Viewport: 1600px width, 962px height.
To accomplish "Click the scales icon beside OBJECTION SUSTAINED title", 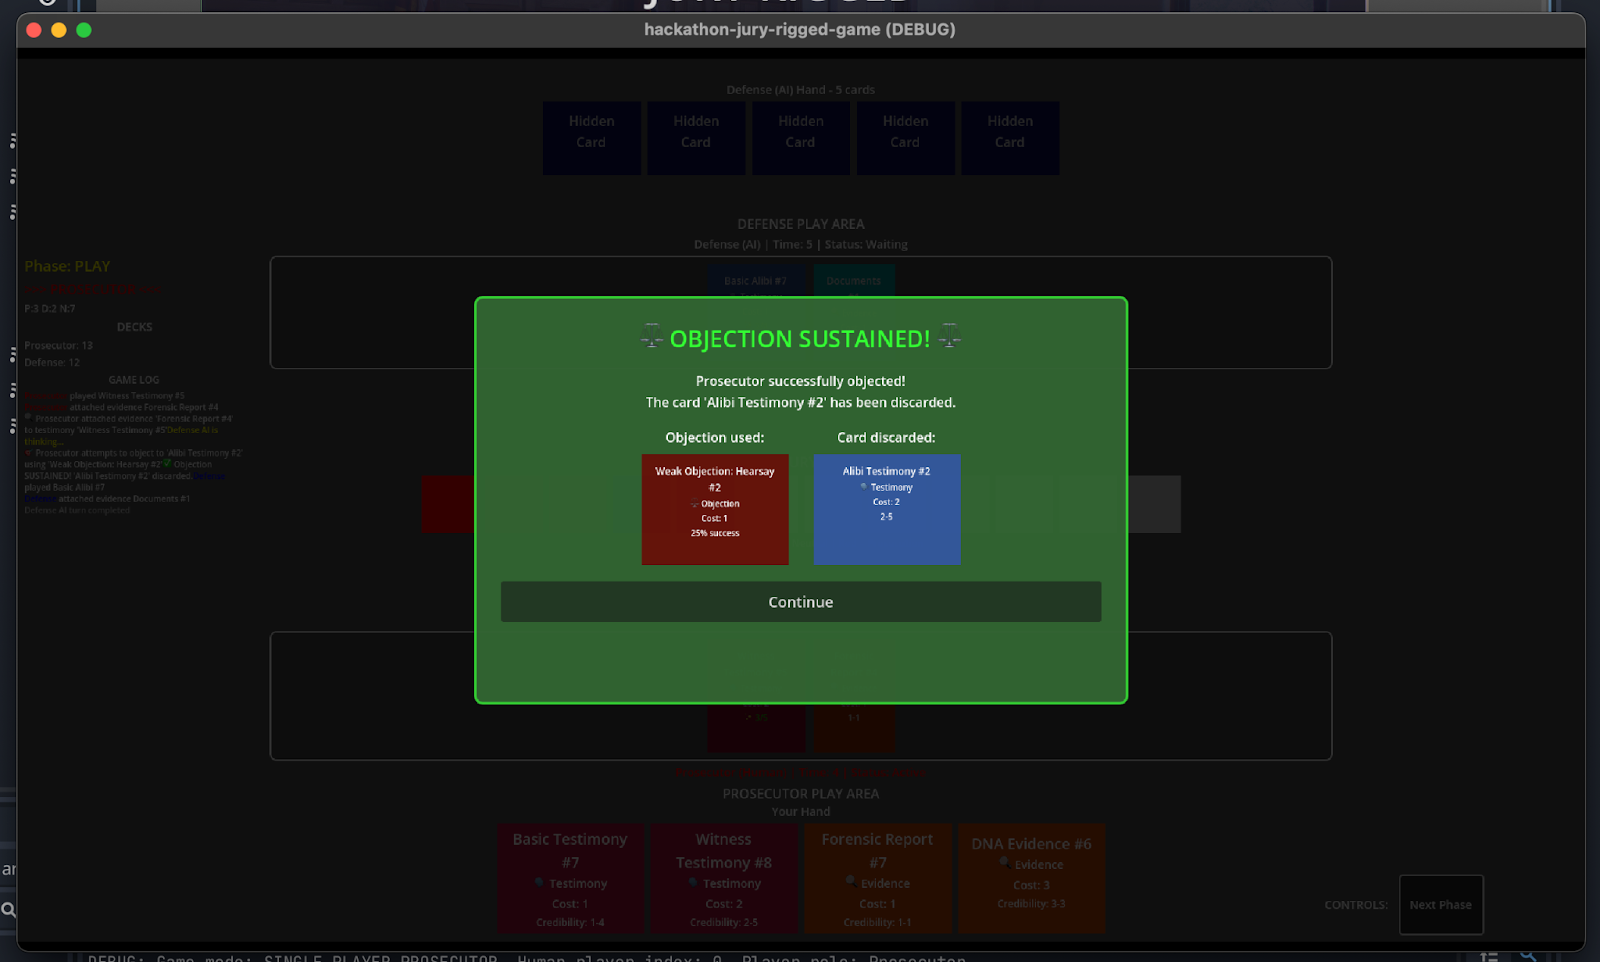I will [x=651, y=338].
